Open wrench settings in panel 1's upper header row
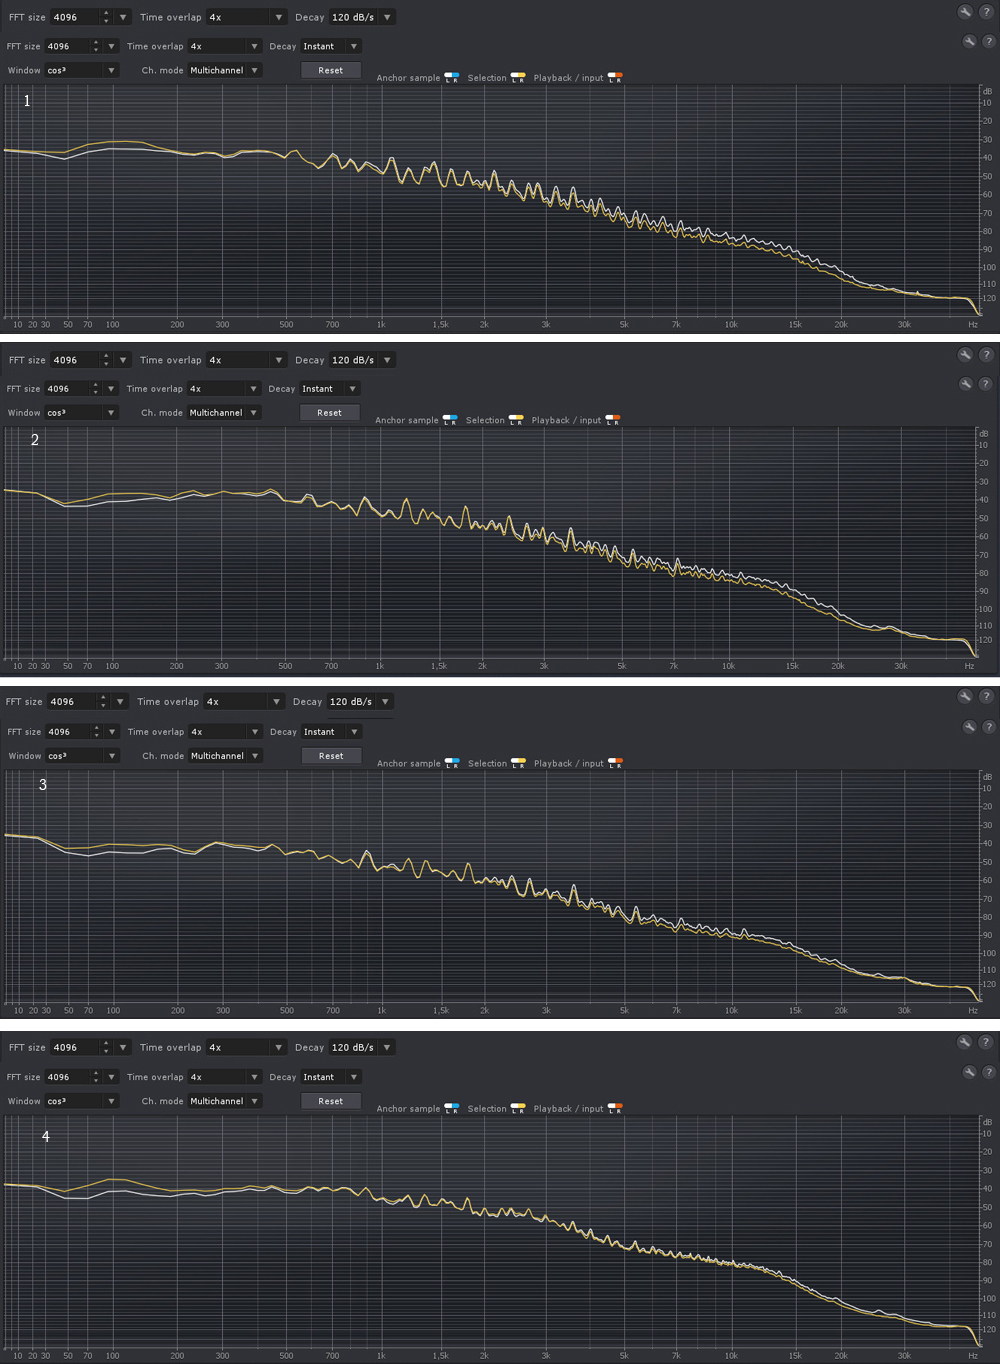This screenshot has width=1000, height=1364. tap(965, 12)
